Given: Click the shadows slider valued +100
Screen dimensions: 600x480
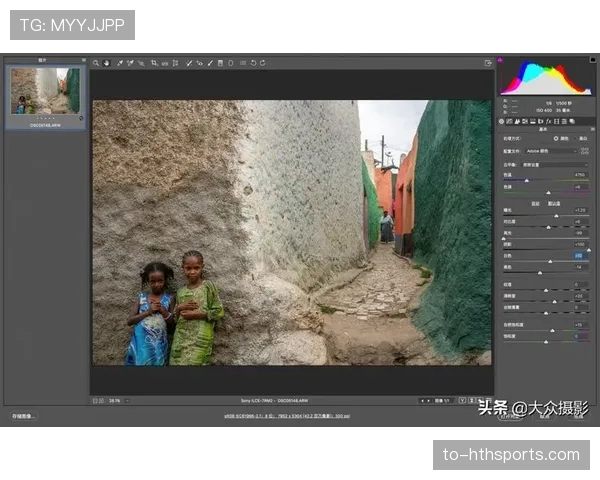Looking at the screenshot, I should (546, 250).
